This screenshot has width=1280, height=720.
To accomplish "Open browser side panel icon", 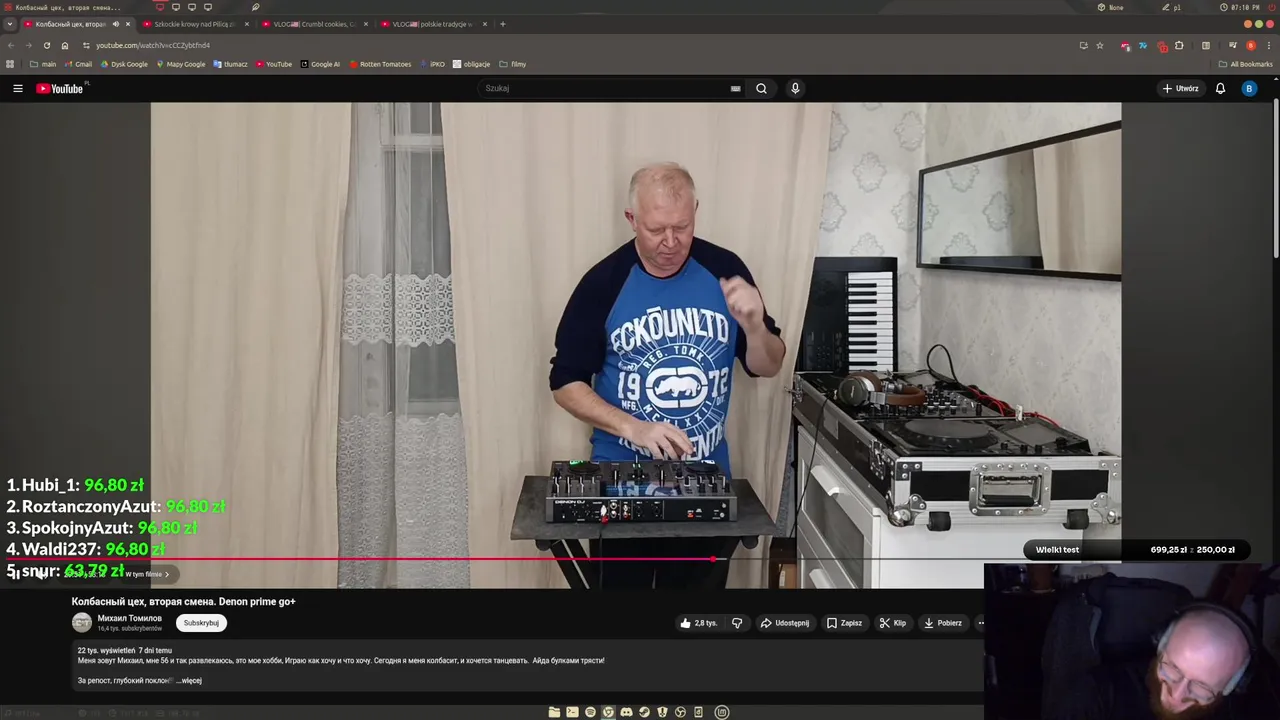I will (1206, 45).
